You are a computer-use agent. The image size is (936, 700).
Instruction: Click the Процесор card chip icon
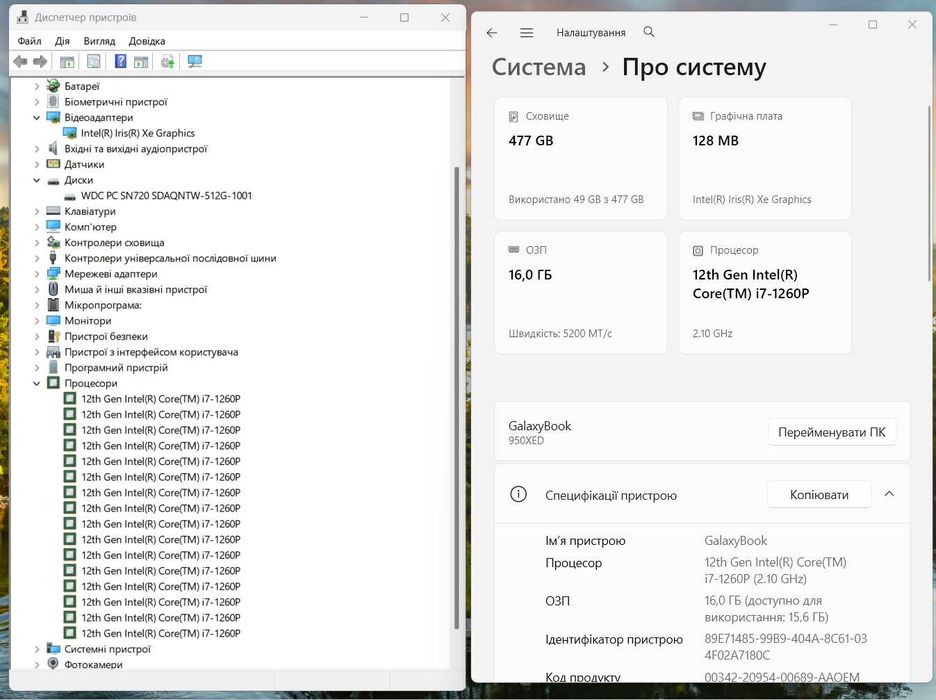pyautogui.click(x=698, y=251)
